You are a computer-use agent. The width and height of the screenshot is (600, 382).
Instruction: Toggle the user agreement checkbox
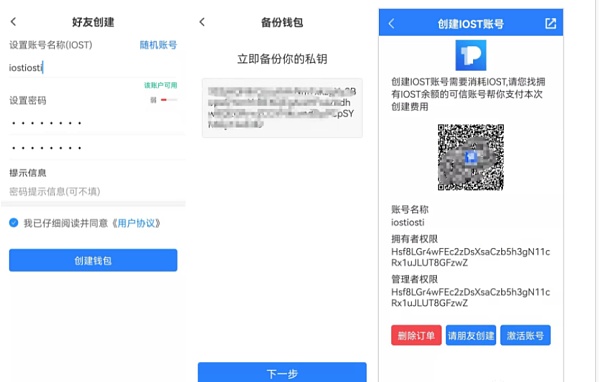click(x=13, y=223)
